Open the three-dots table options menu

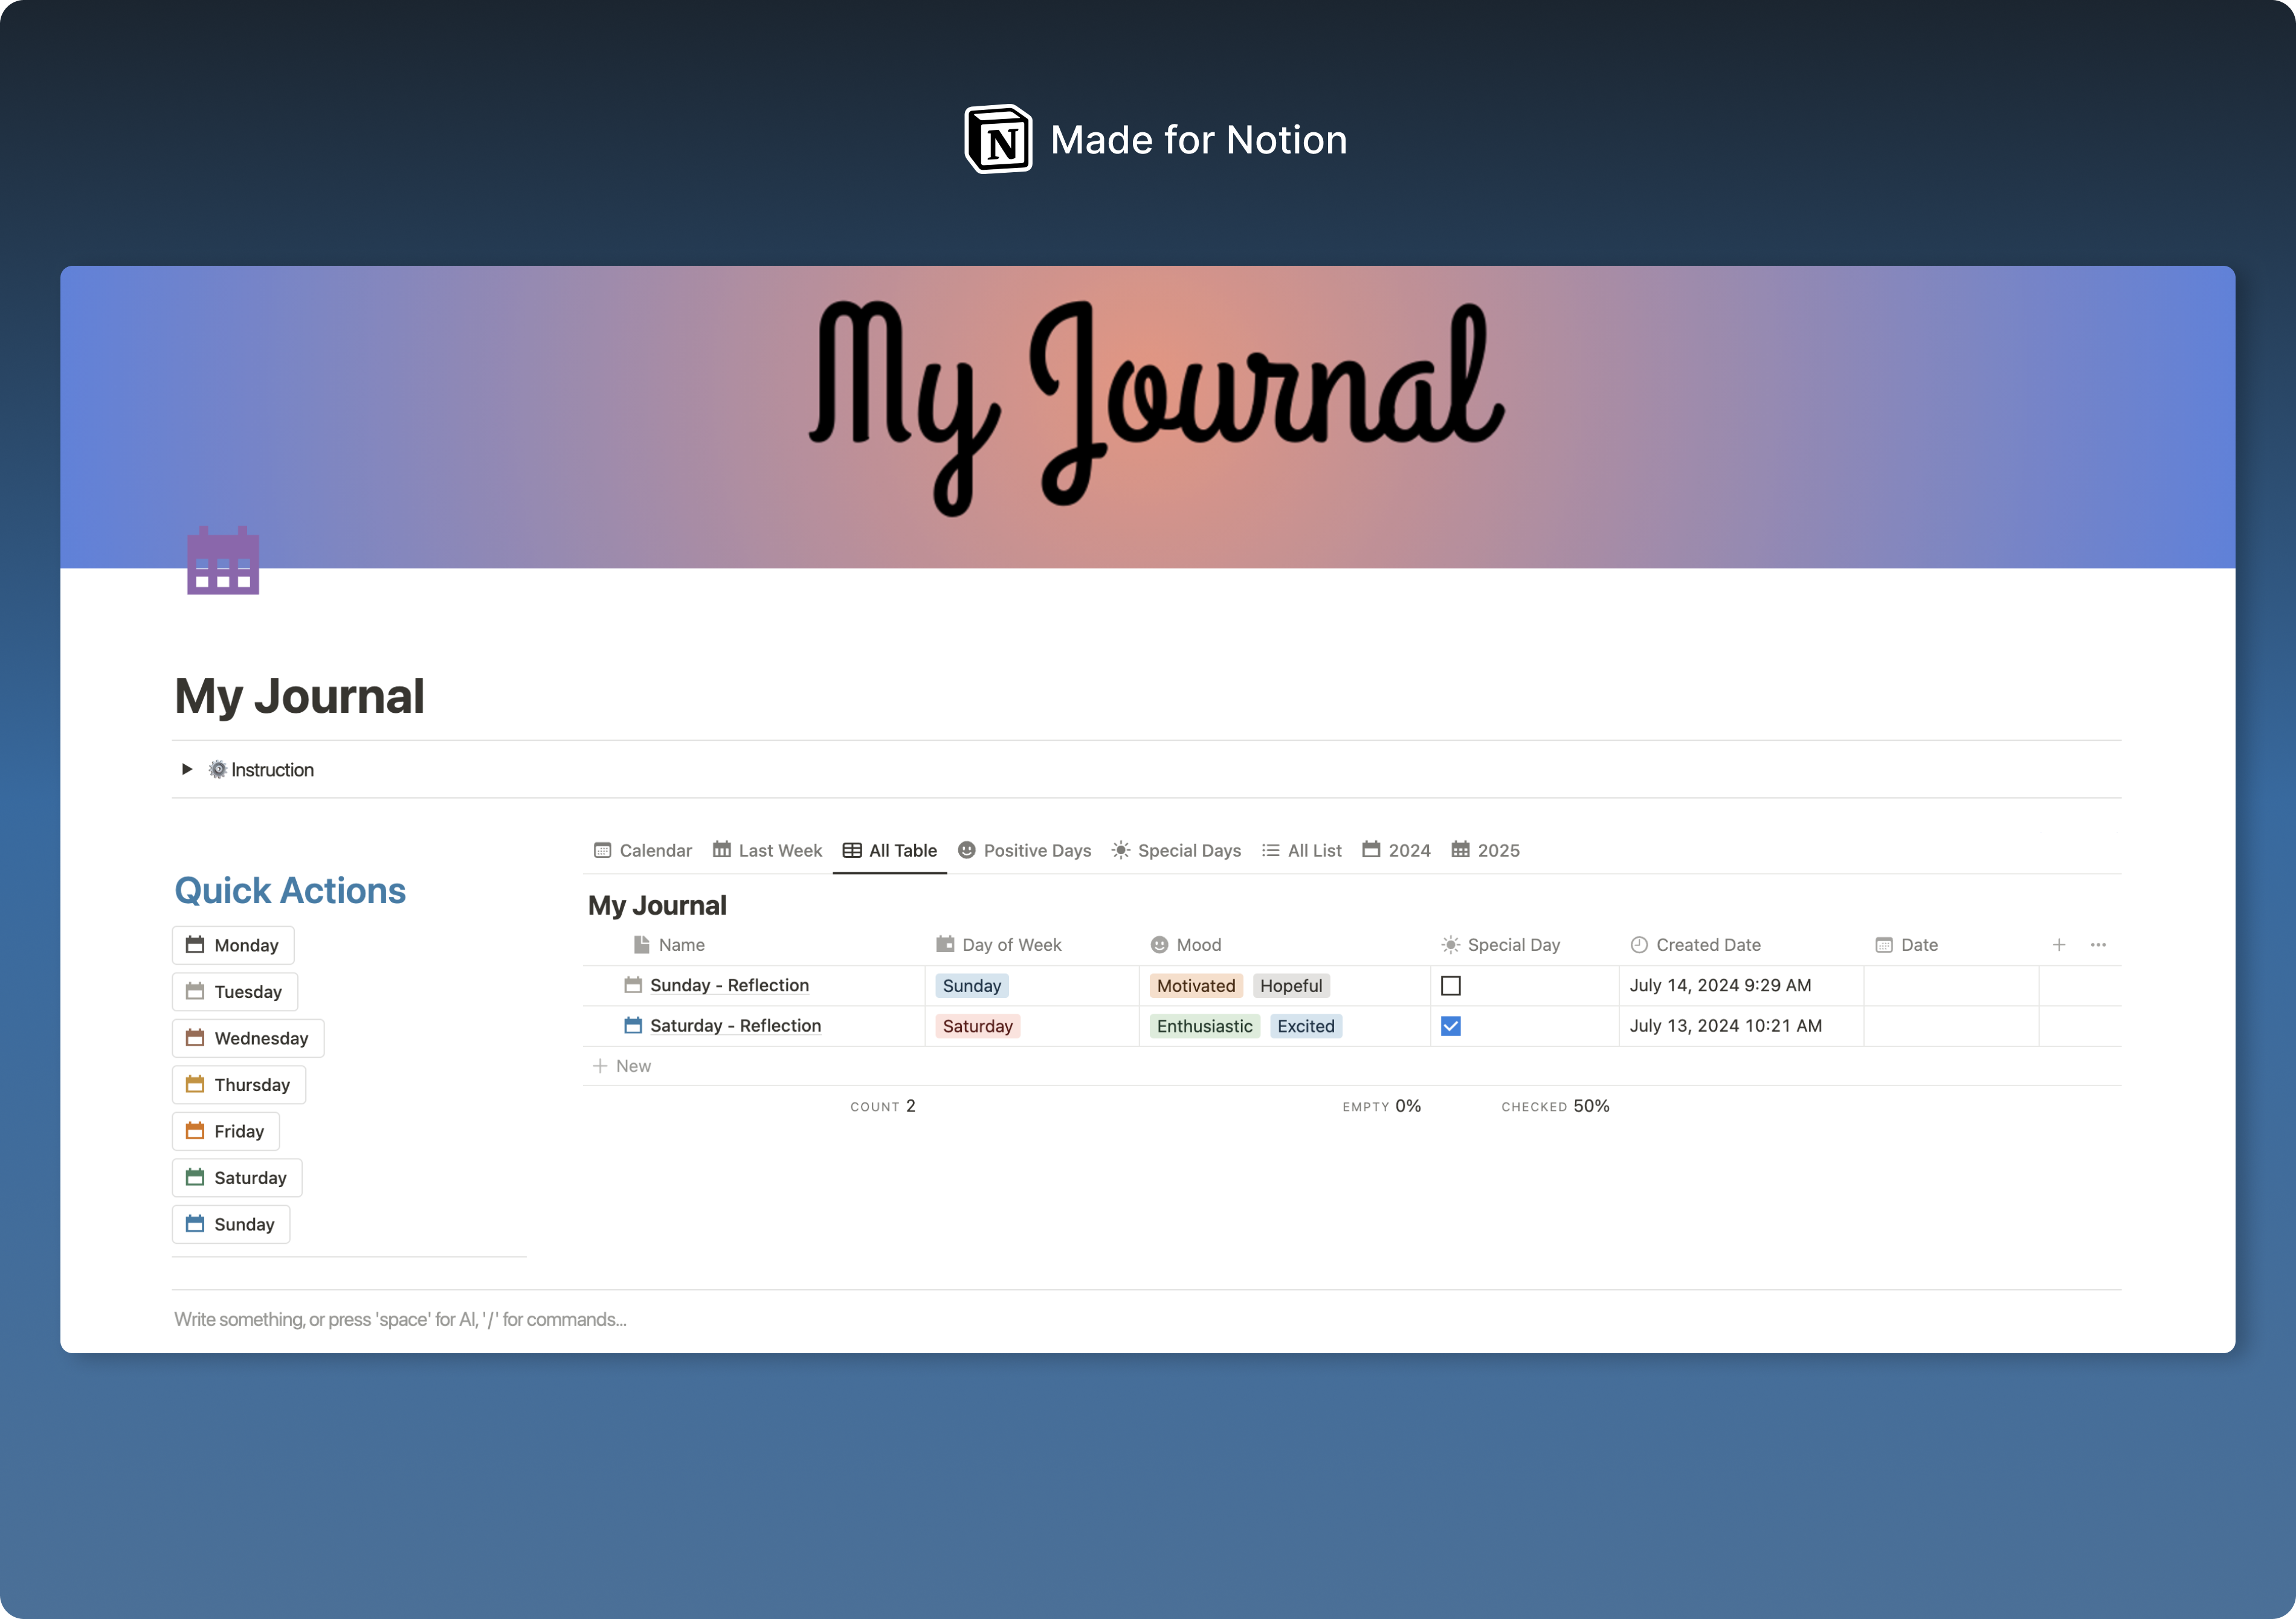pyautogui.click(x=2098, y=945)
